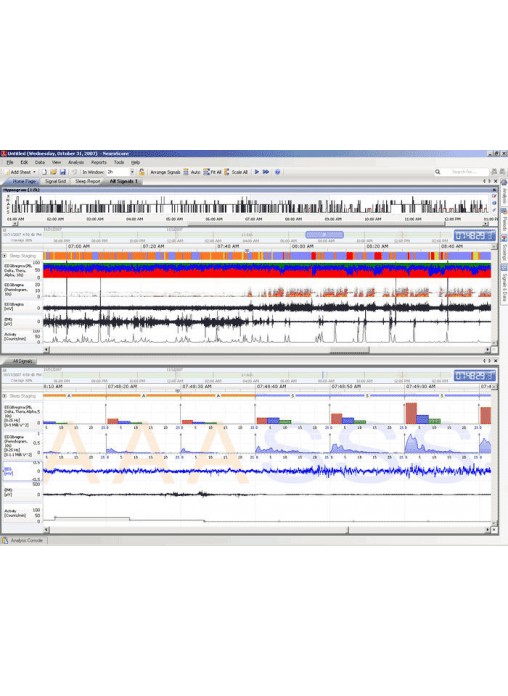Start playback with the play arrow
The width and height of the screenshot is (508, 696).
(257, 172)
